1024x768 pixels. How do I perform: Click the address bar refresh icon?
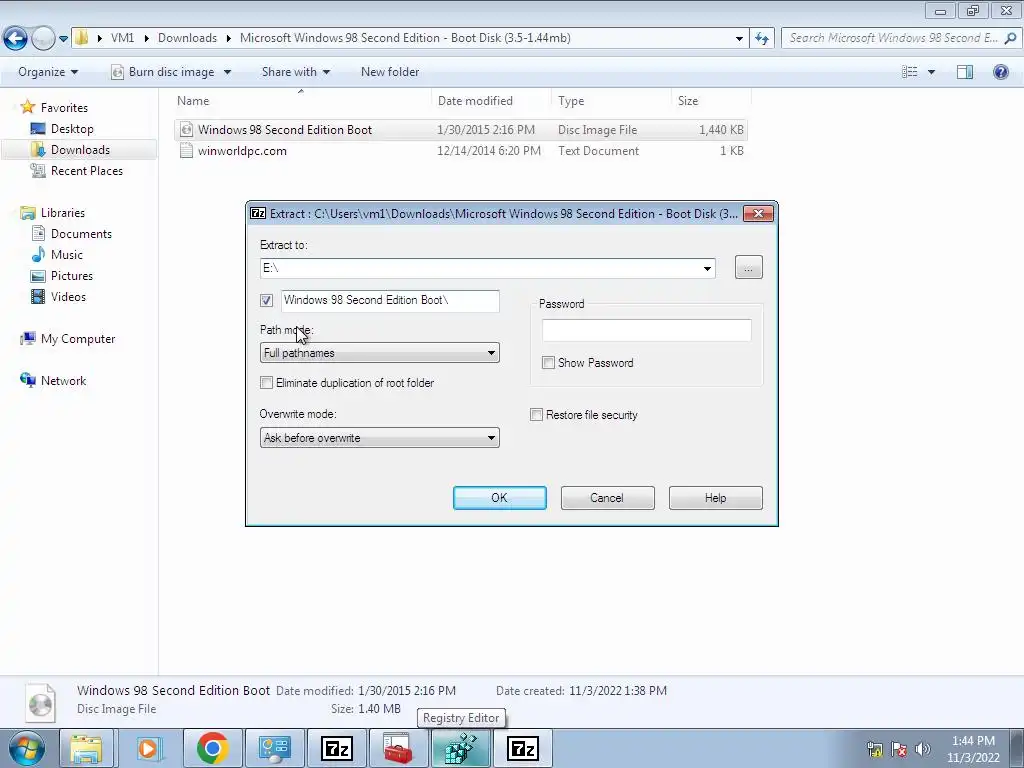[x=761, y=38]
